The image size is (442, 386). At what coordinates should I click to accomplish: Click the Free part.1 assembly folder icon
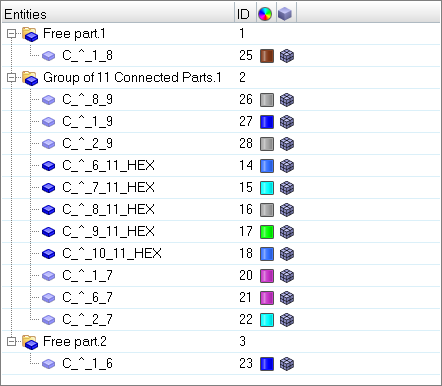pos(30,34)
